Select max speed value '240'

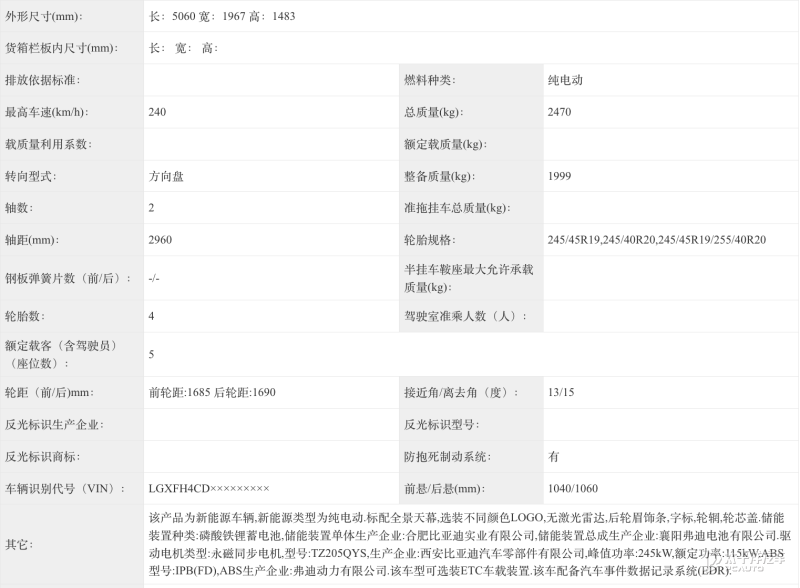(157, 112)
